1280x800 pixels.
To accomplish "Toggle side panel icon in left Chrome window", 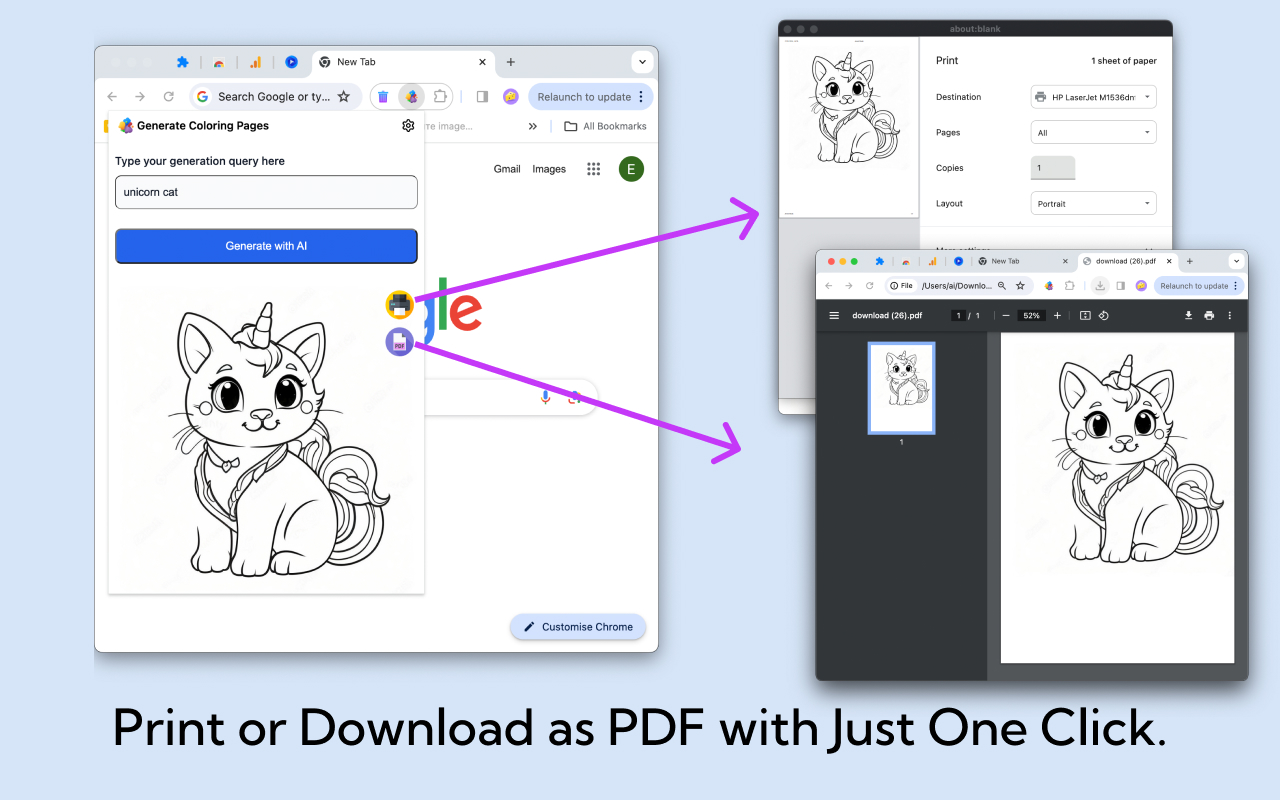I will (482, 97).
